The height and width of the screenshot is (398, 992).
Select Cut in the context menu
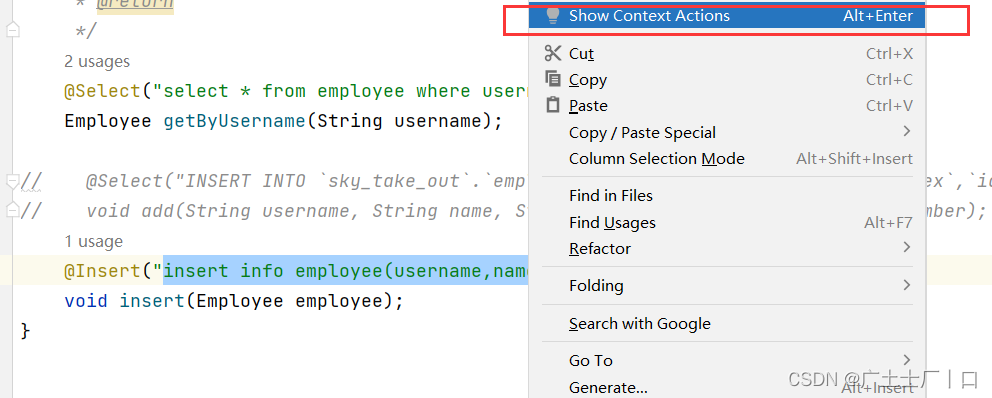[x=727, y=54]
